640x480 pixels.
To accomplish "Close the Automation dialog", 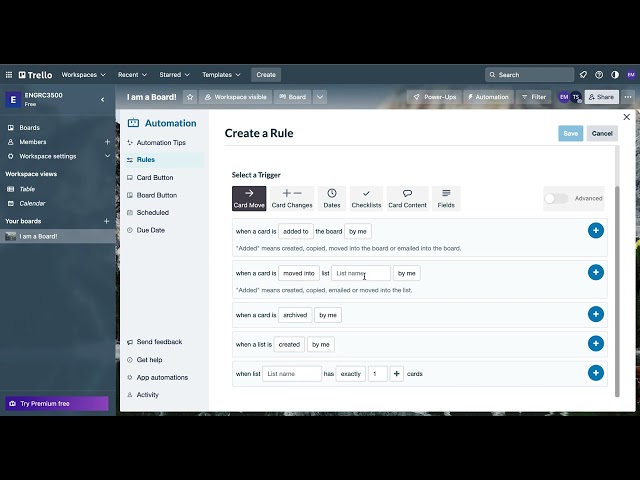I will (627, 117).
